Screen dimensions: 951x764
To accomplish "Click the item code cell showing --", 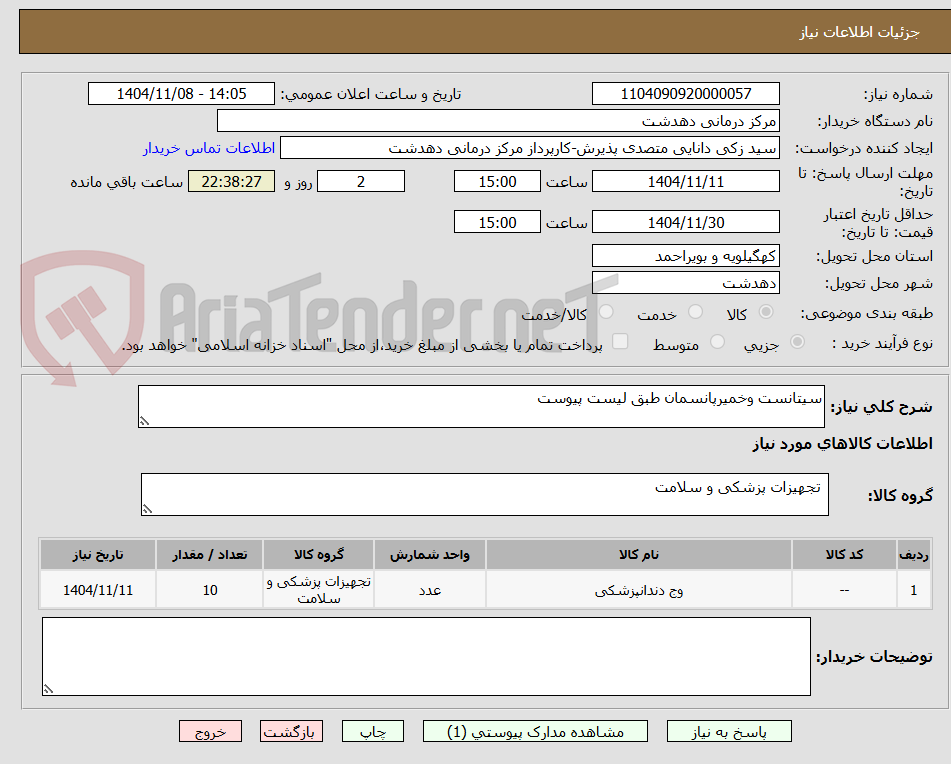I will (x=844, y=590).
